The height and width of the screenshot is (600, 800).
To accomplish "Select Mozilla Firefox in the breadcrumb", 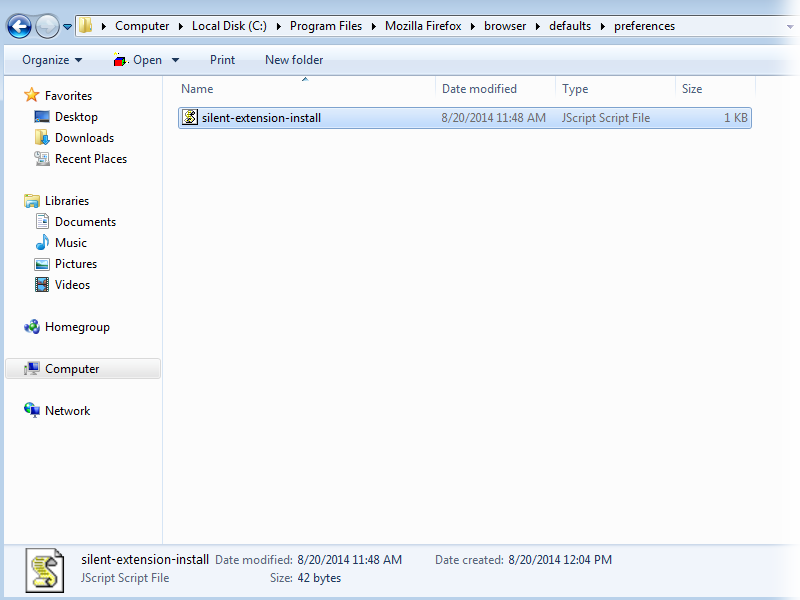I will click(x=423, y=26).
